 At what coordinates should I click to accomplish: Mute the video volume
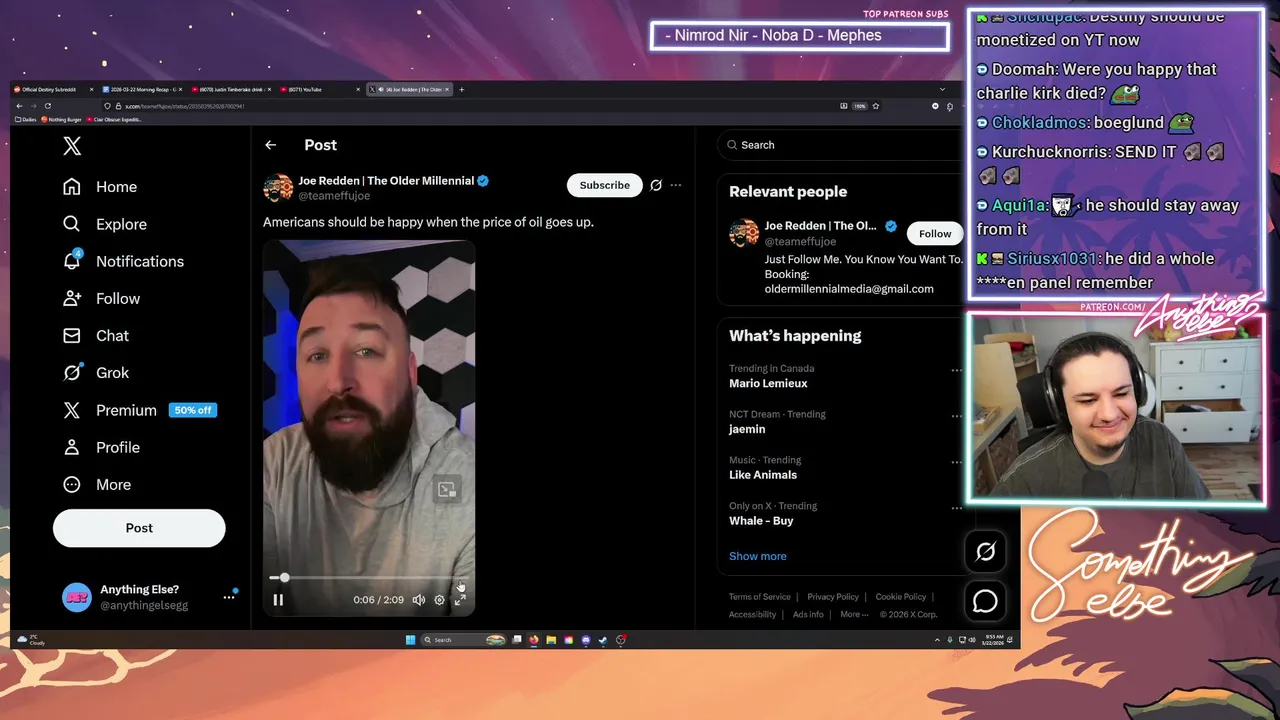(419, 600)
